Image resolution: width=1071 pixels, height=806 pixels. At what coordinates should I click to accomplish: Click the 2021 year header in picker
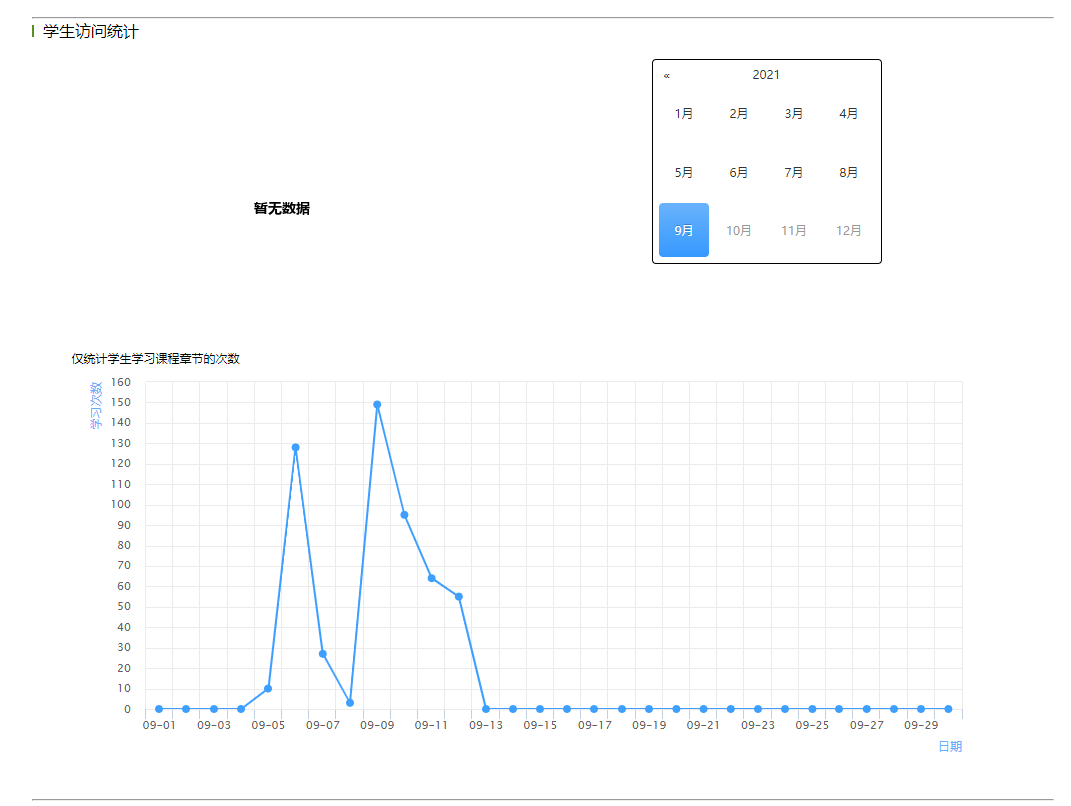pyautogui.click(x=766, y=75)
